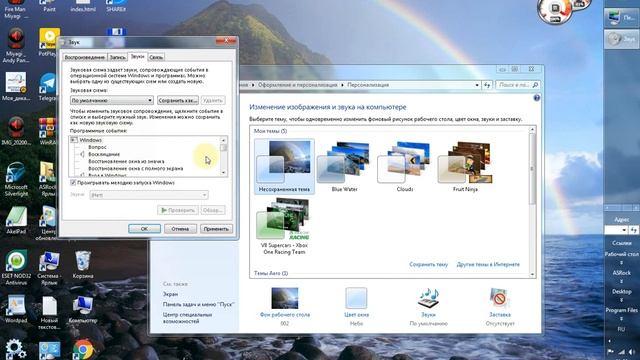This screenshot has height=360, width=640.
Task: Open the PotPlayer desktop shortcut
Action: pyautogui.click(x=49, y=42)
